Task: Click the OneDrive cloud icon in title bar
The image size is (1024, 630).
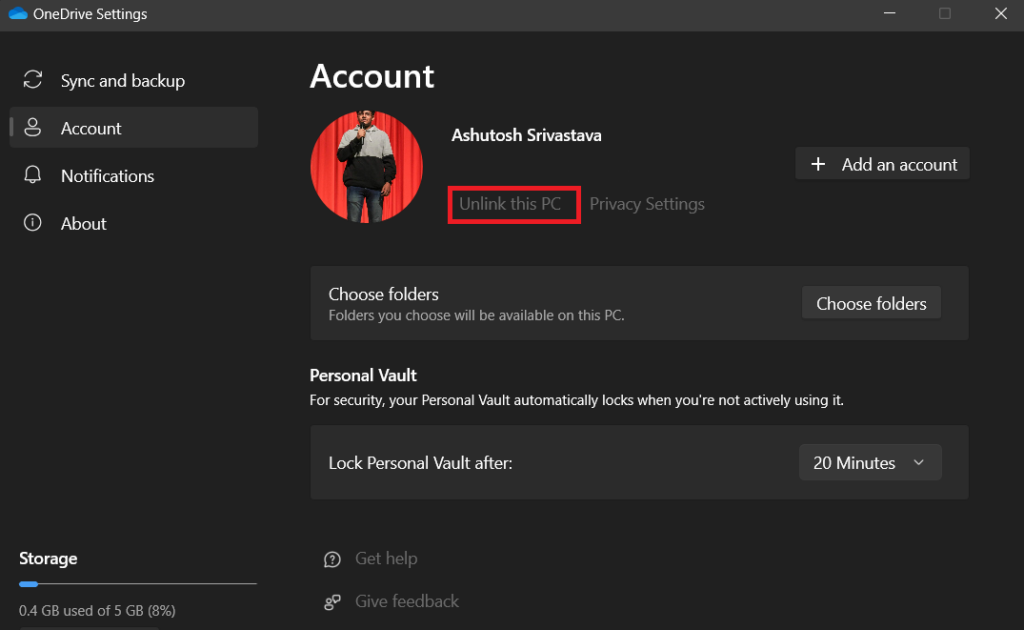Action: point(16,13)
